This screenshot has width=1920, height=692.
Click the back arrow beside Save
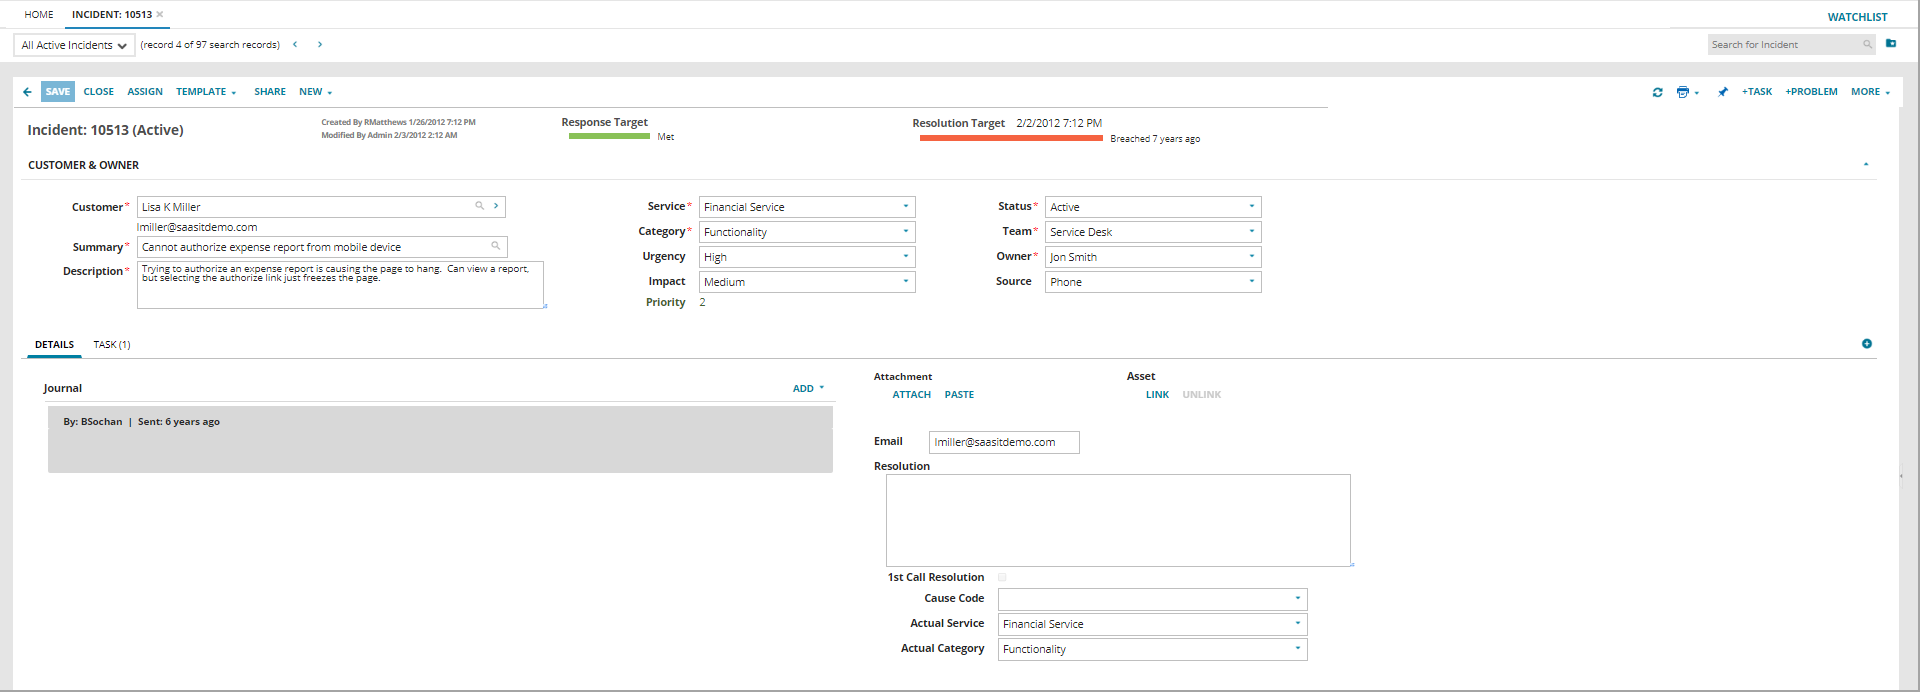point(27,92)
